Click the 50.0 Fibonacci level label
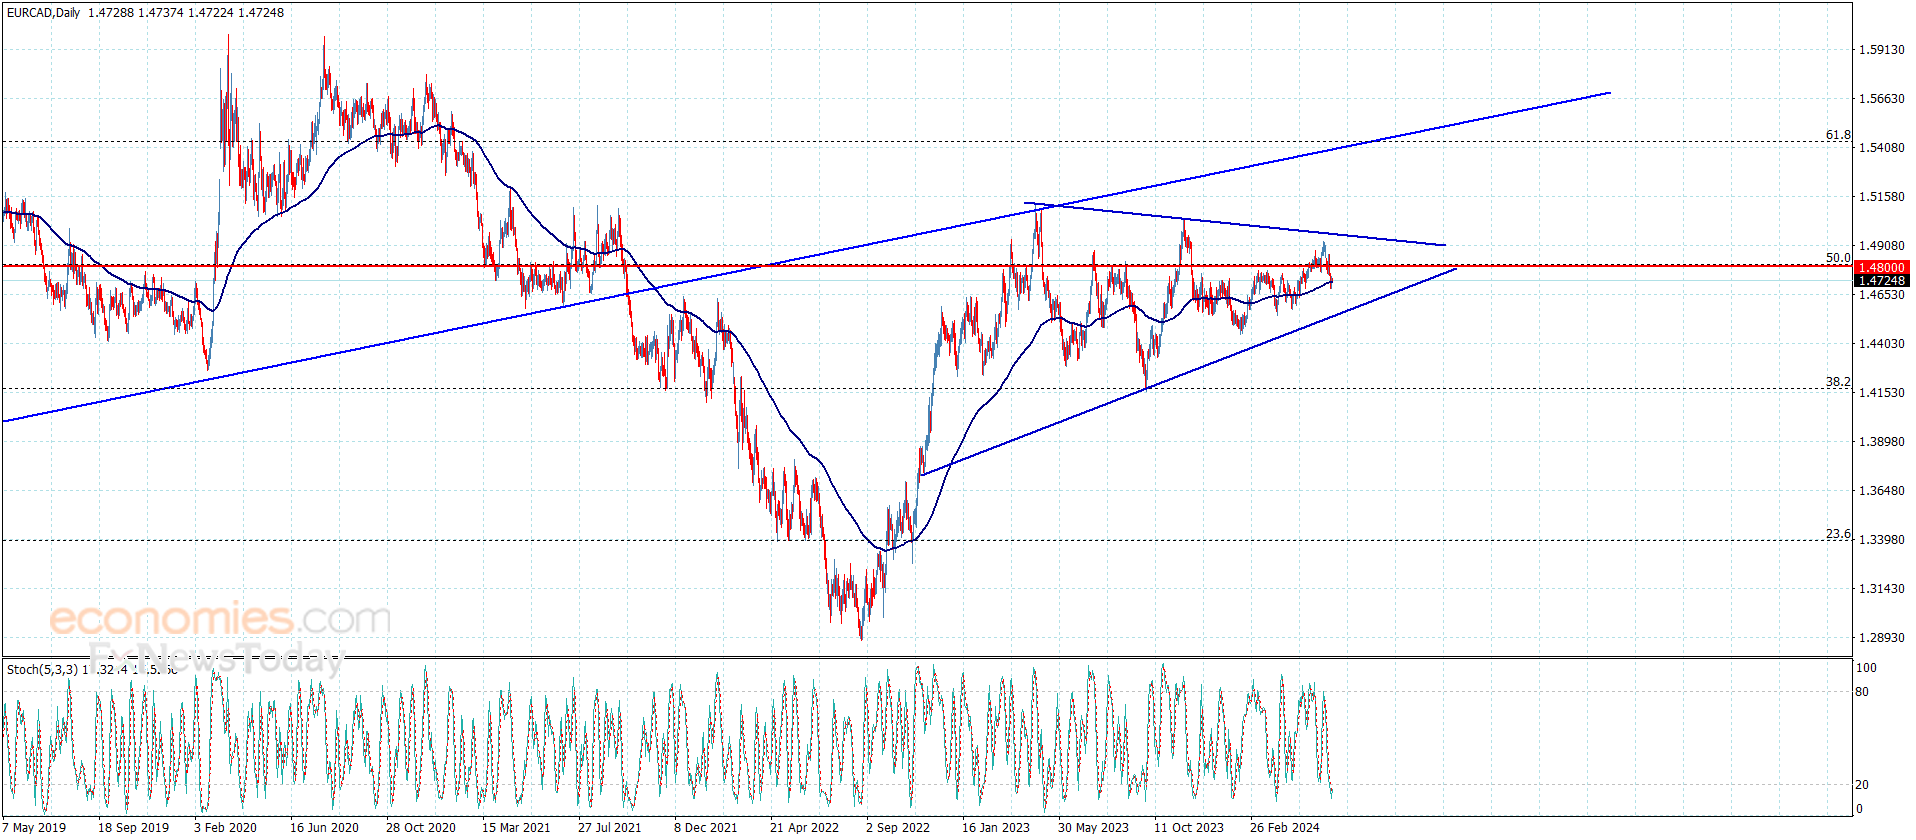Screen dimensions: 1916x840 point(1838,258)
